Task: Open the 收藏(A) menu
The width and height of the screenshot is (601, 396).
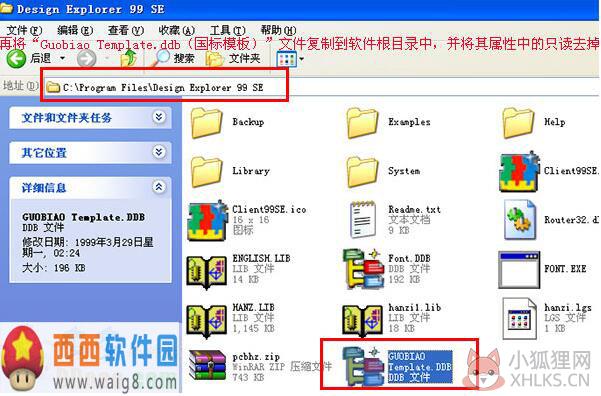Action: click(x=176, y=30)
